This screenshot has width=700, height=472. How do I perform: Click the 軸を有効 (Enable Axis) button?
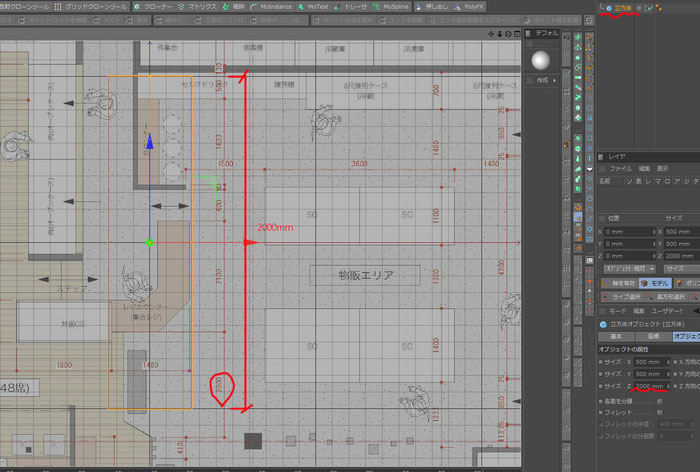619,283
